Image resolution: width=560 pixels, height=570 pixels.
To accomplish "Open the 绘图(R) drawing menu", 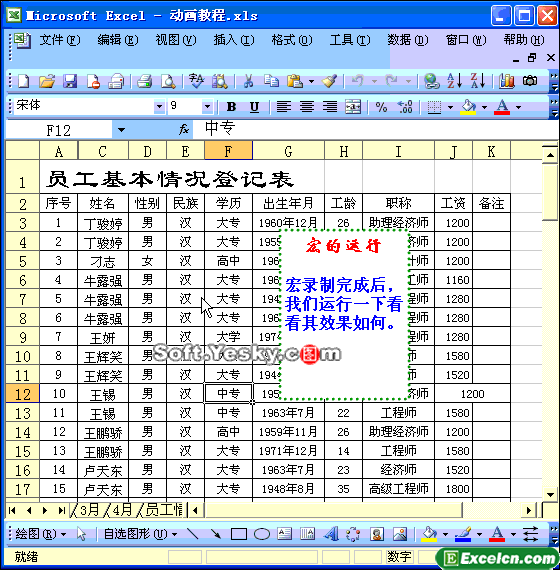I will pos(40,534).
